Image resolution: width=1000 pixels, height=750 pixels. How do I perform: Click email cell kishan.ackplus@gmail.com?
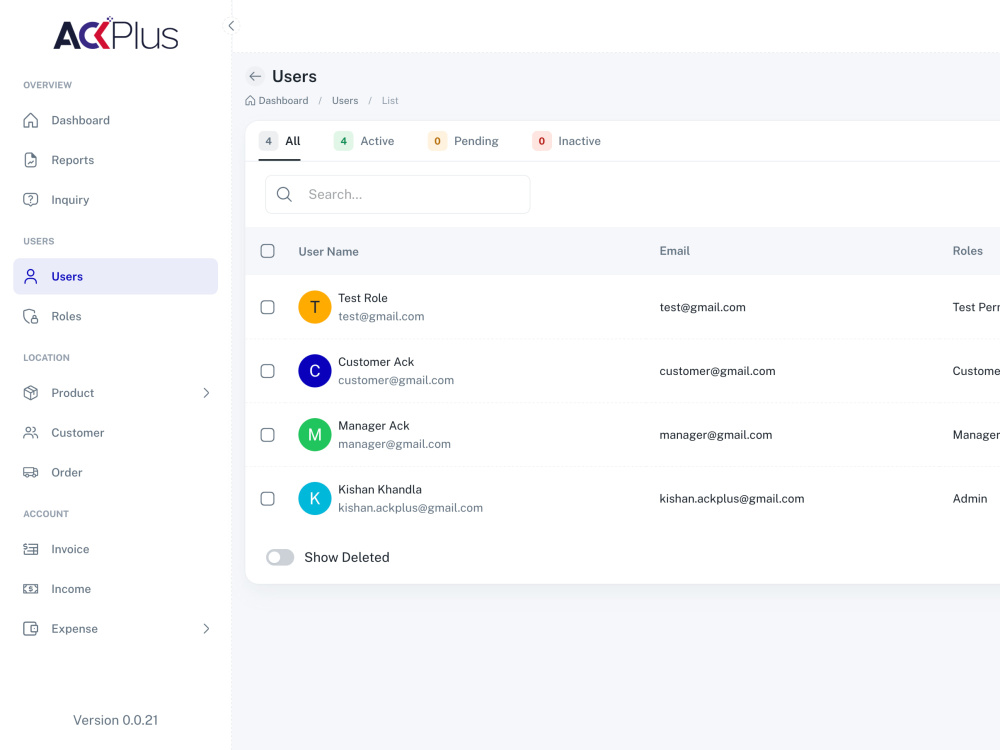(x=732, y=499)
